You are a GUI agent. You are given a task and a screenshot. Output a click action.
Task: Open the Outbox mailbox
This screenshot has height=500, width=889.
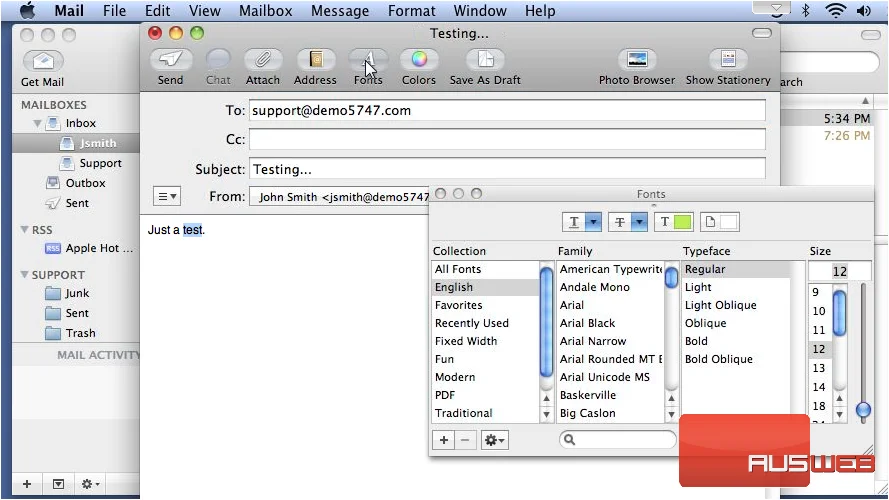85,183
